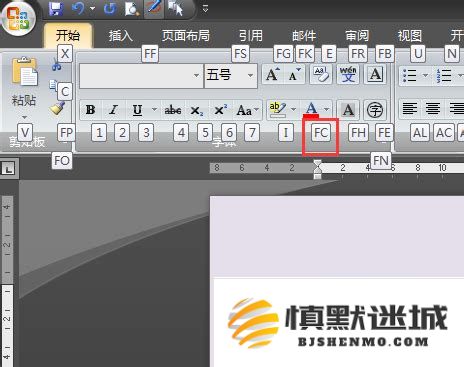The height and width of the screenshot is (367, 464).
Task: Click the Save icon in quick access toolbar
Action: click(56, 8)
